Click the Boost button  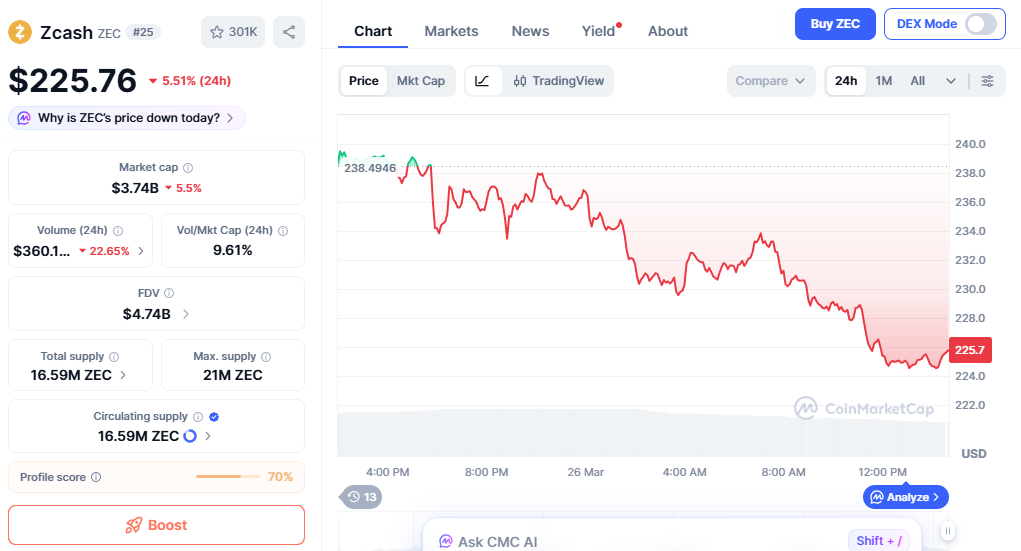[156, 525]
